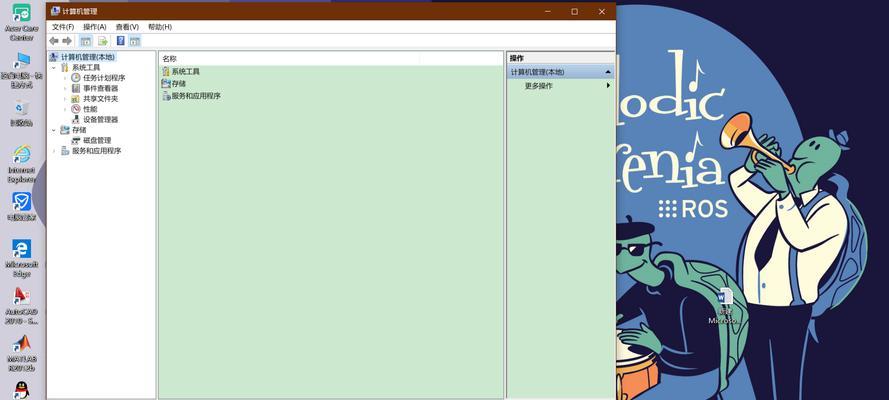This screenshot has height=400, width=889.
Task: Collapse the 存储 tree node arrow
Action: coord(54,130)
